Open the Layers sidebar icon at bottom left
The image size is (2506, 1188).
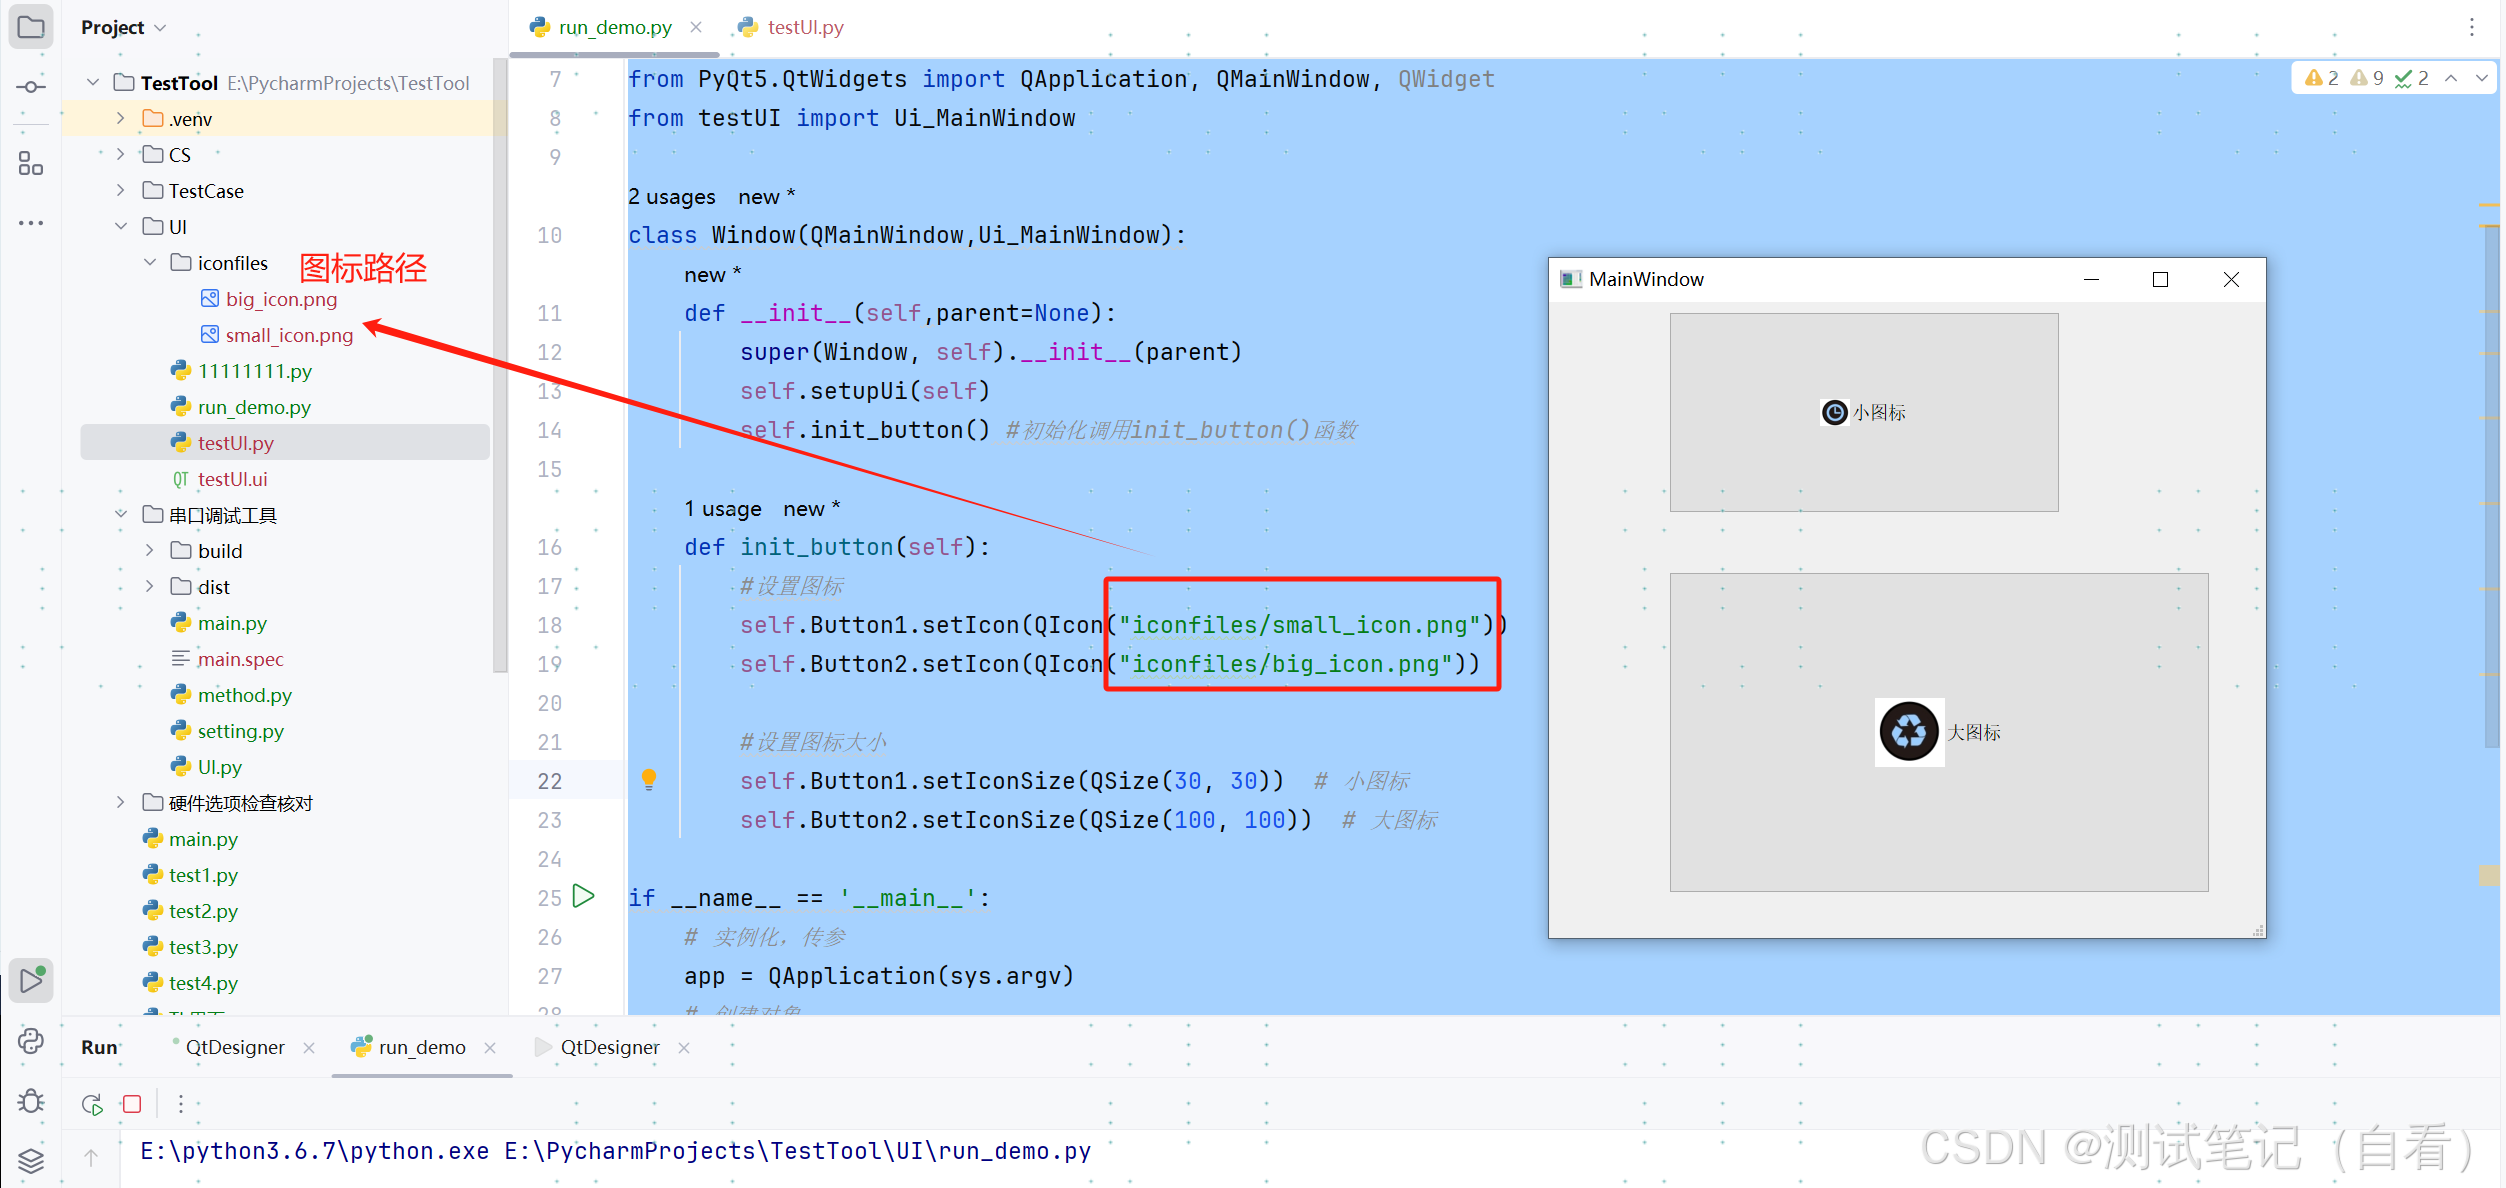click(31, 1160)
